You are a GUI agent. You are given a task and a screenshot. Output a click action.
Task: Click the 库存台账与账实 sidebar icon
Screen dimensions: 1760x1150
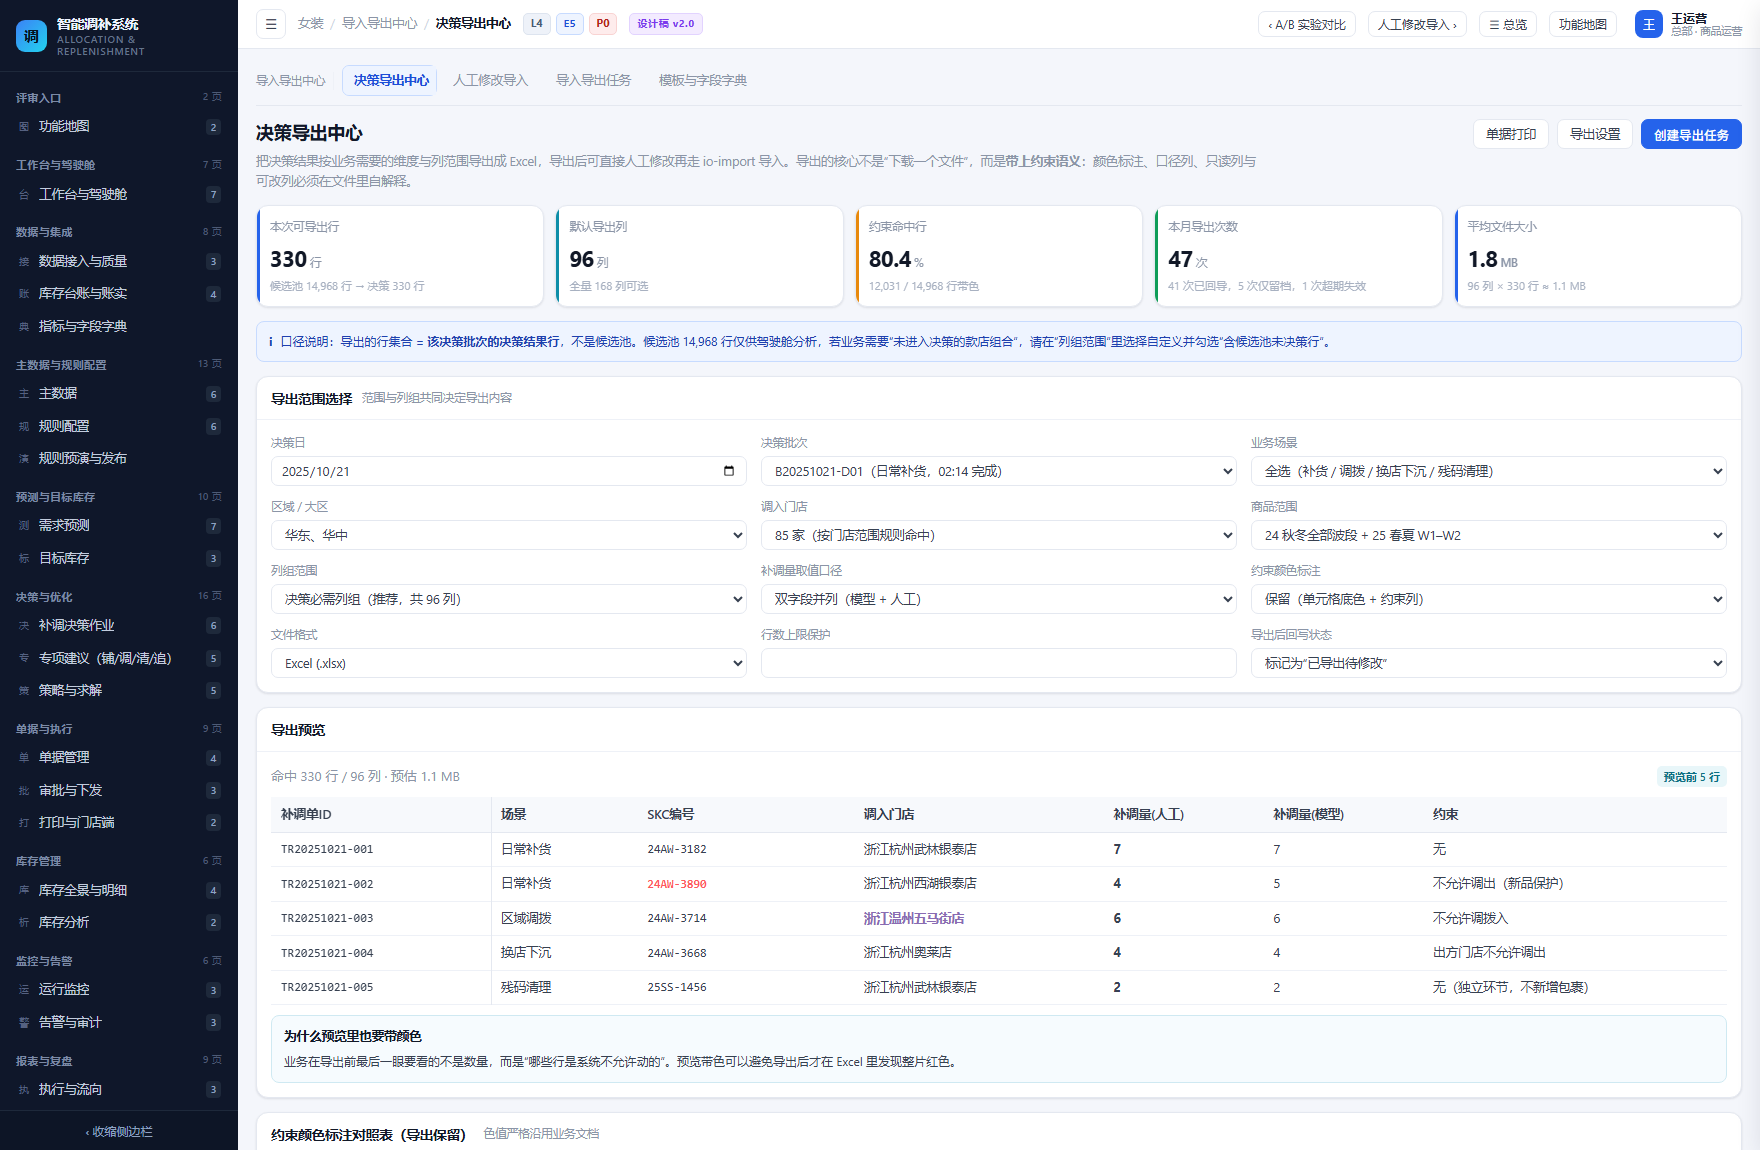[x=24, y=294]
